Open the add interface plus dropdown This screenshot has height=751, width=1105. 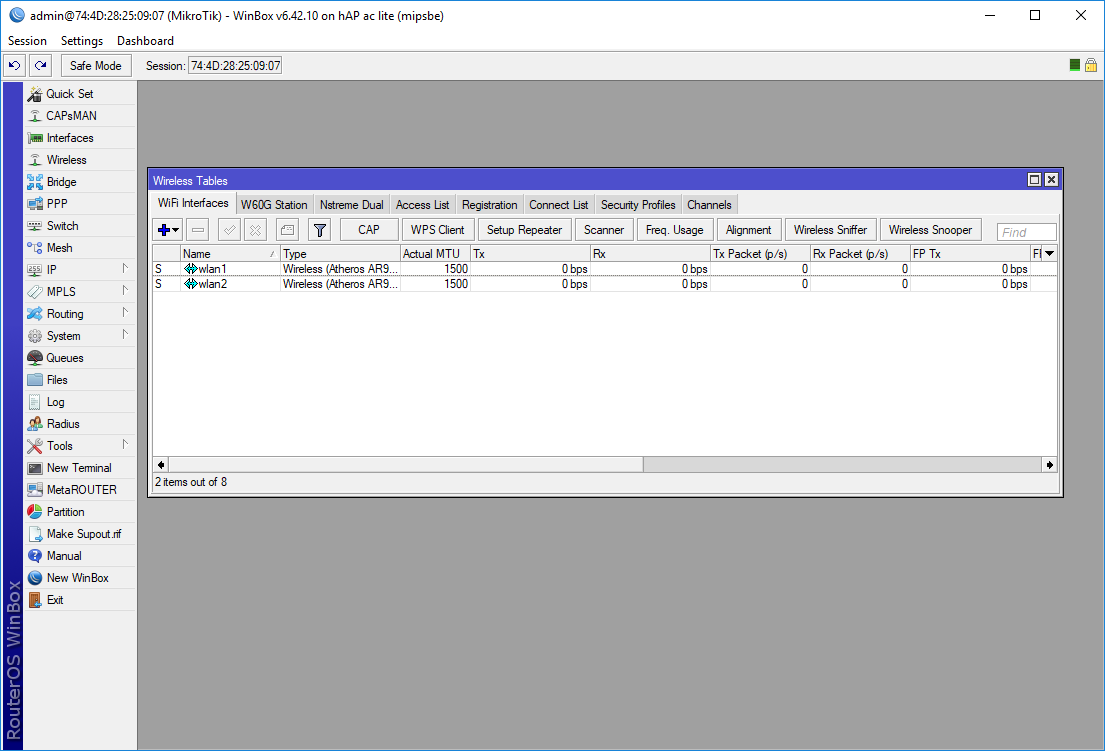(x=168, y=230)
